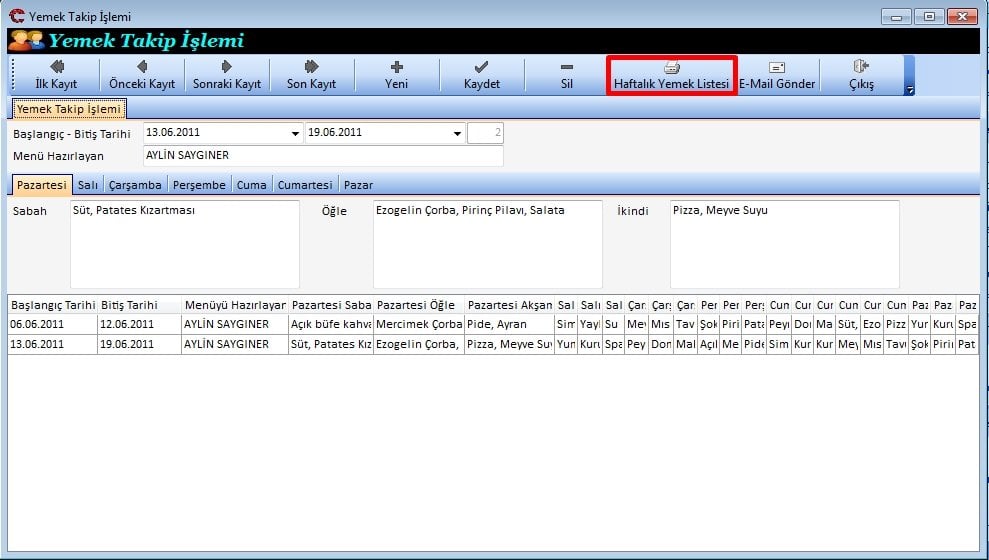Exit the form with Çıkış

pos(861,75)
